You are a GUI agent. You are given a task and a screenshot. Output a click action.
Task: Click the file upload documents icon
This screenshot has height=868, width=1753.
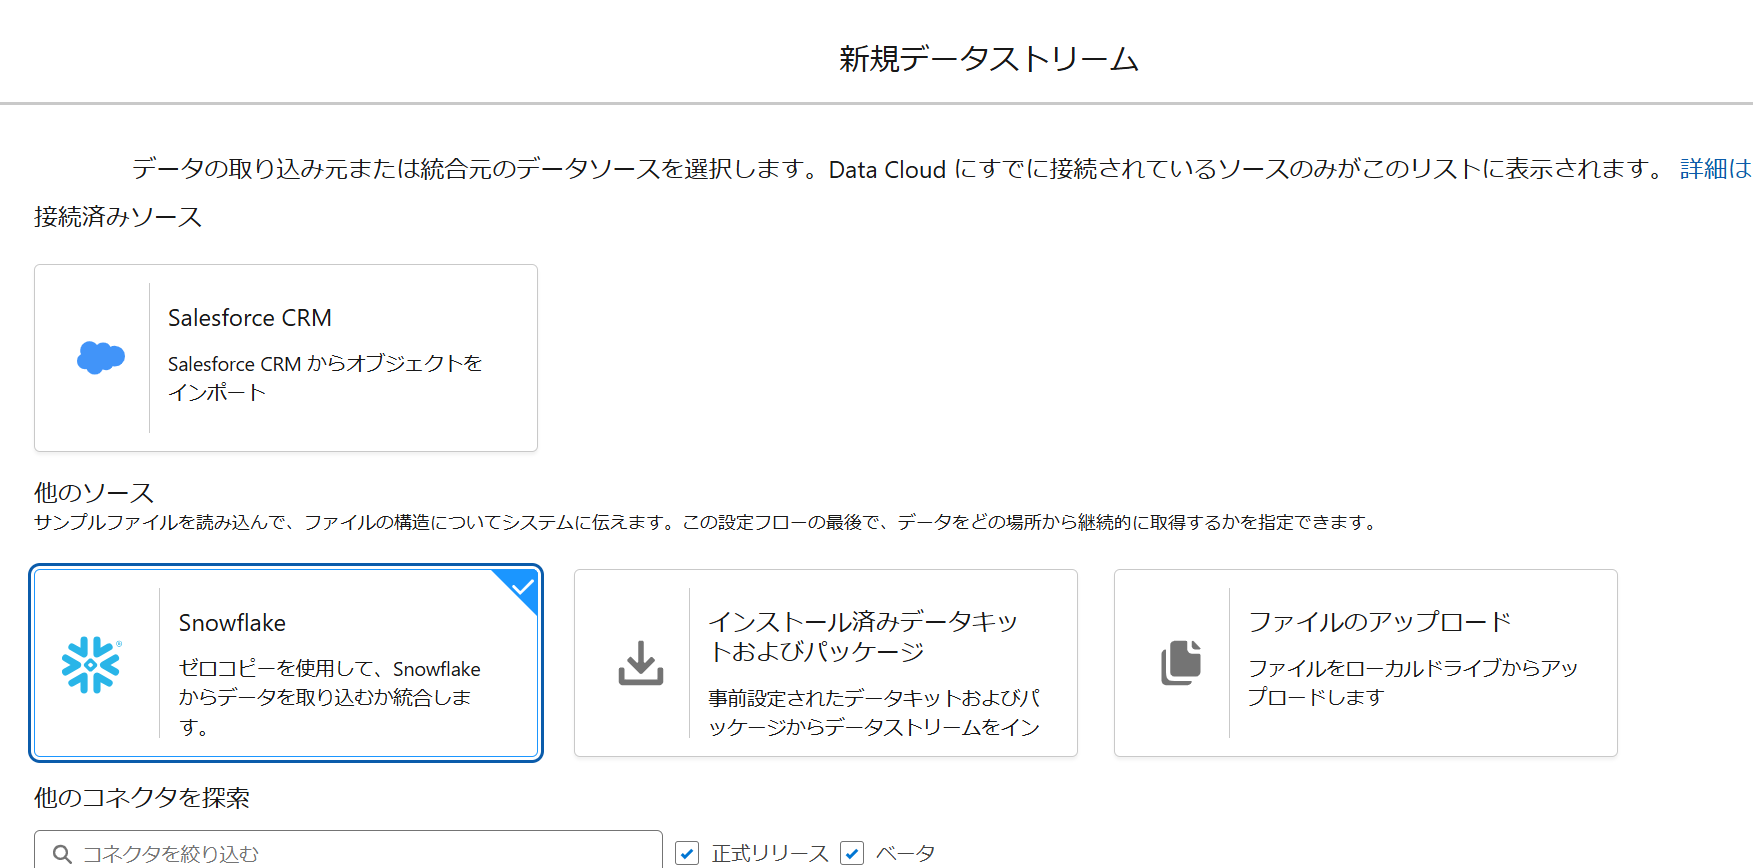pyautogui.click(x=1181, y=663)
